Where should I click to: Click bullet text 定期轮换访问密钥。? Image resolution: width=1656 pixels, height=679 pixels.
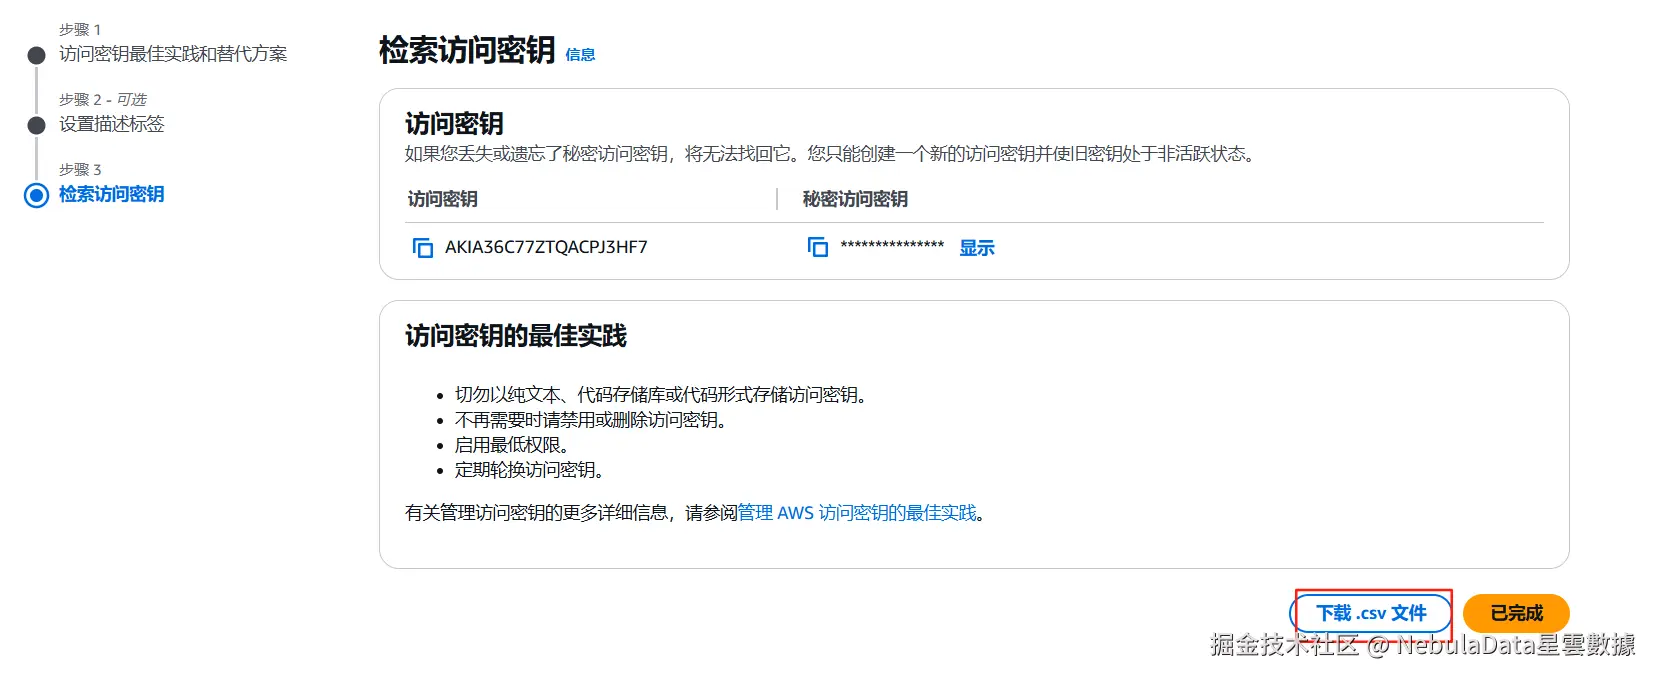click(530, 470)
